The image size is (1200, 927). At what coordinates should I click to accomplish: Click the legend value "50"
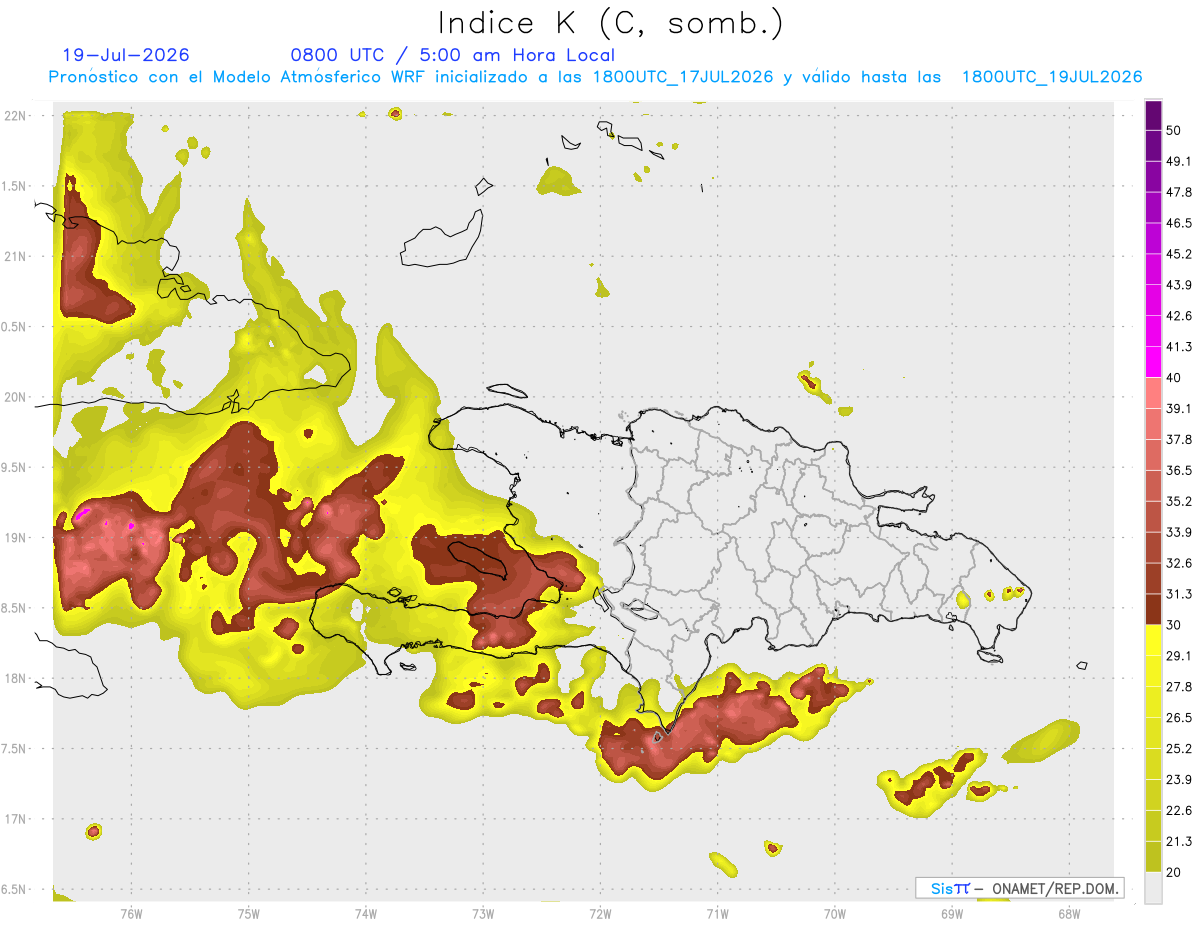(1175, 130)
